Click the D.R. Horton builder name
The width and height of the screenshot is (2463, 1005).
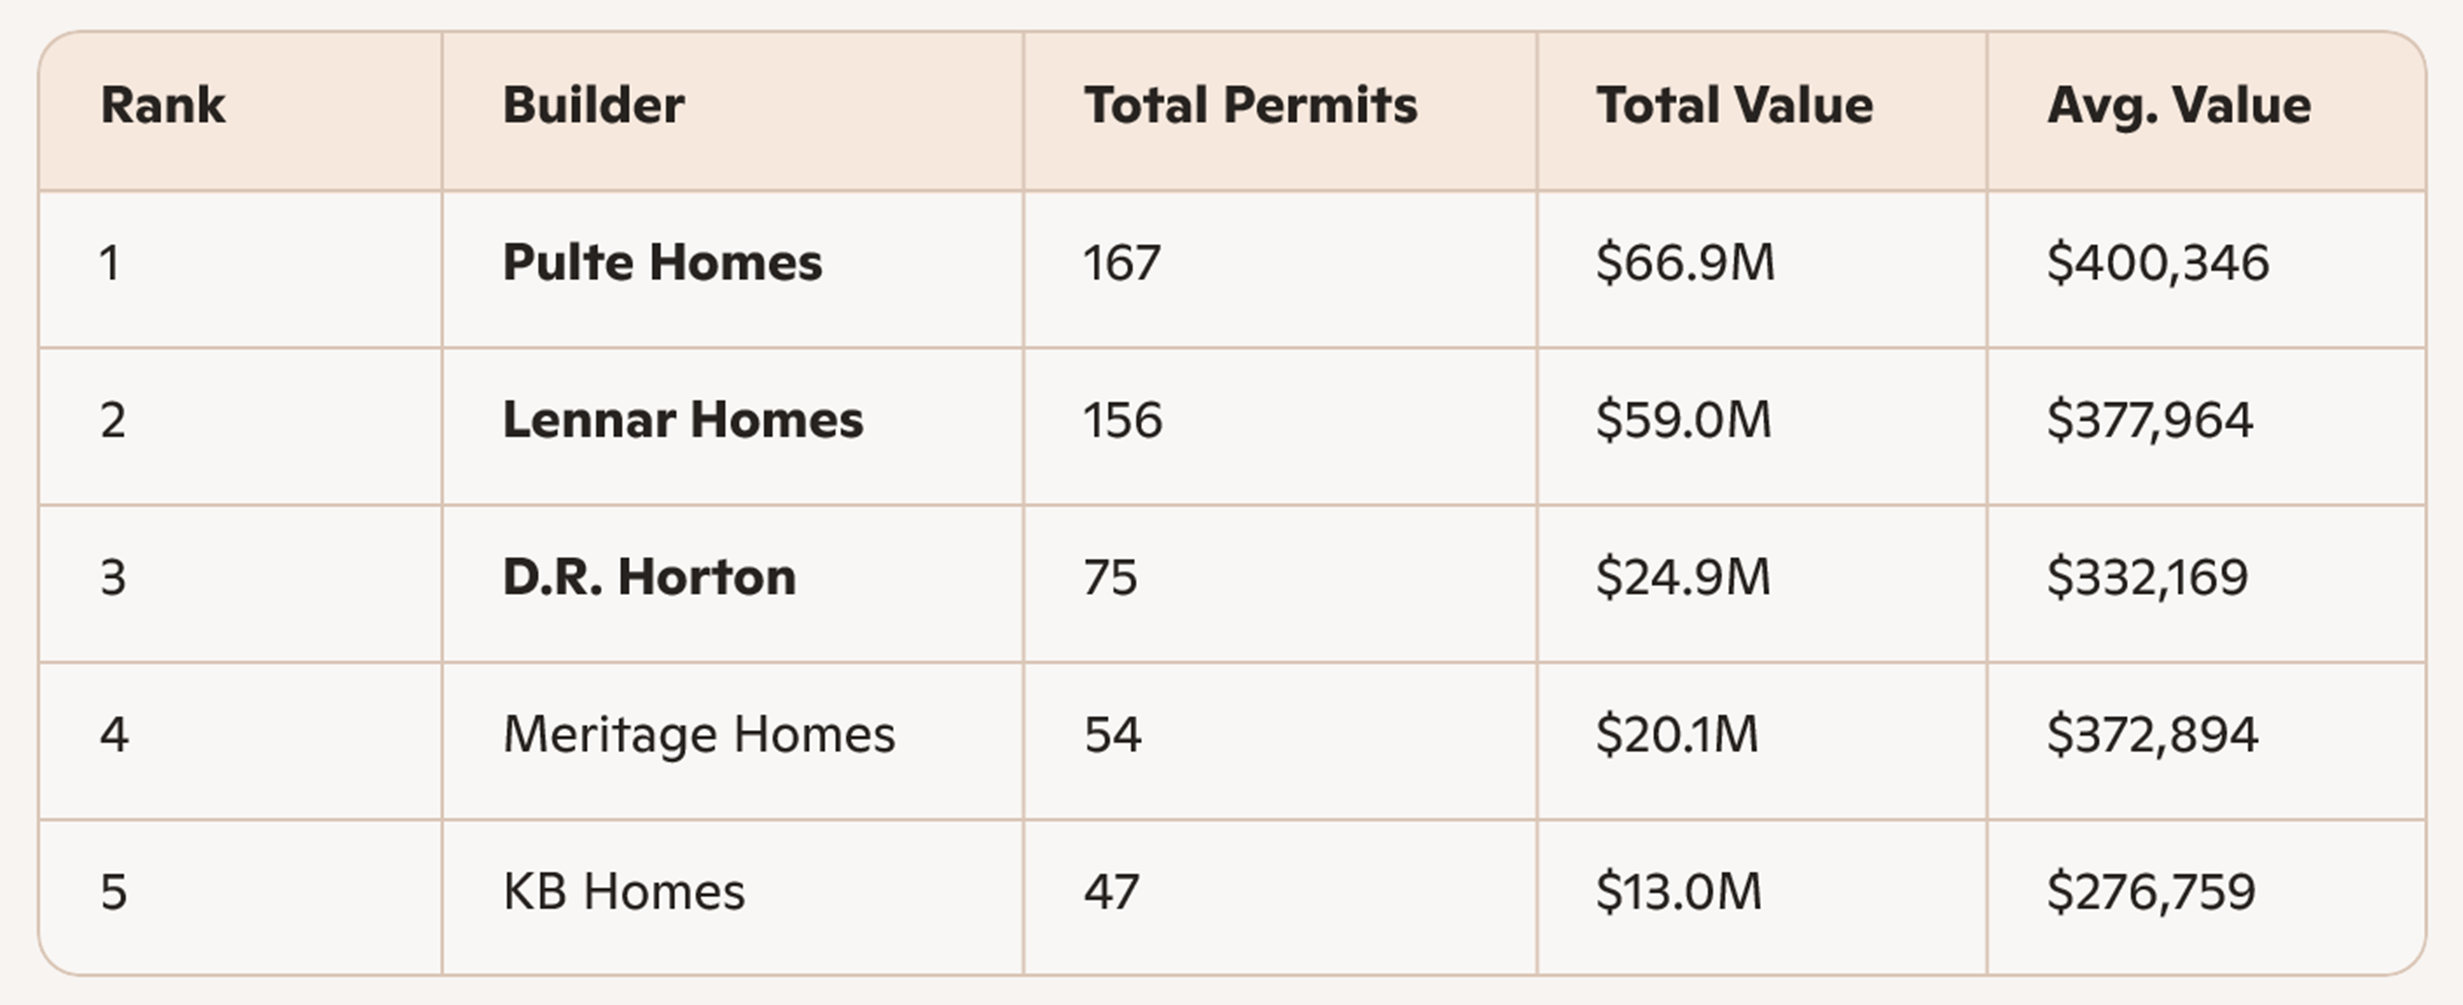(649, 577)
